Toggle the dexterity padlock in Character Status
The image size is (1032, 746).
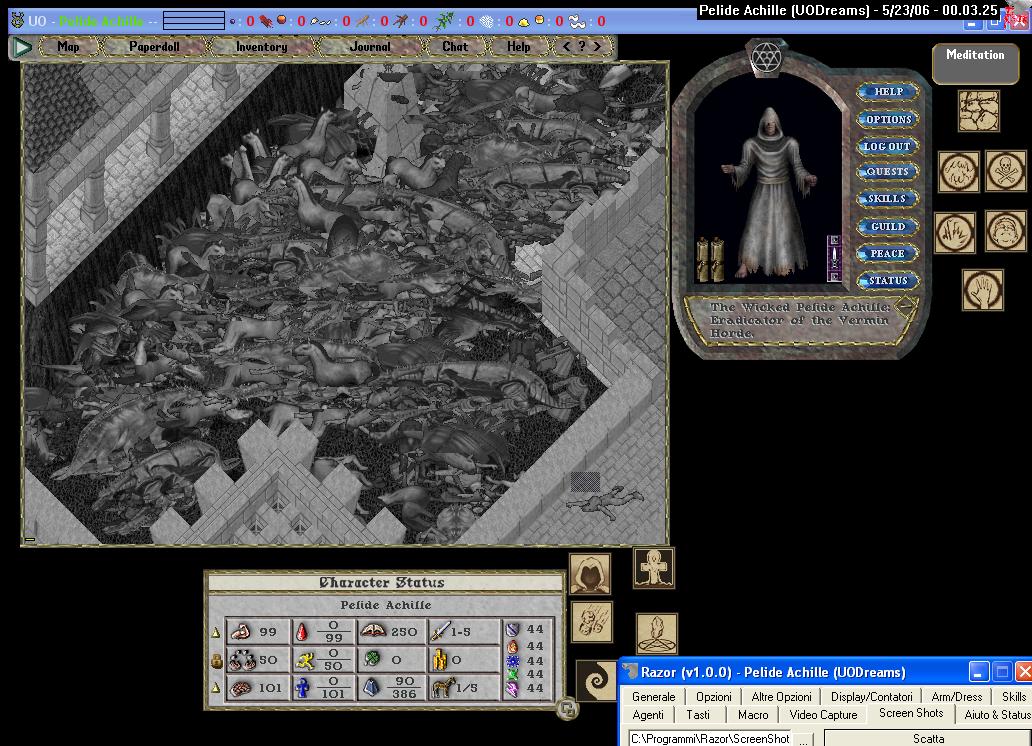[216, 660]
